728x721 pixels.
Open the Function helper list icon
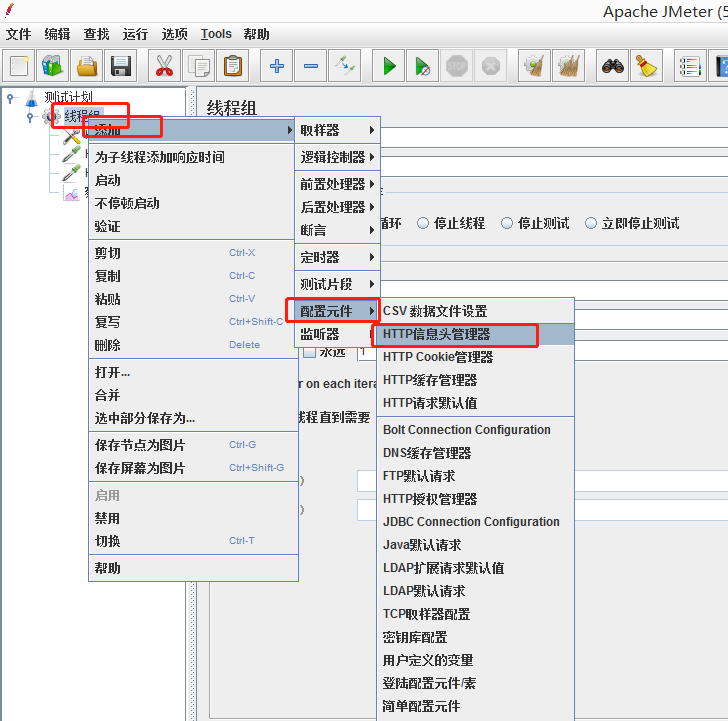point(690,66)
